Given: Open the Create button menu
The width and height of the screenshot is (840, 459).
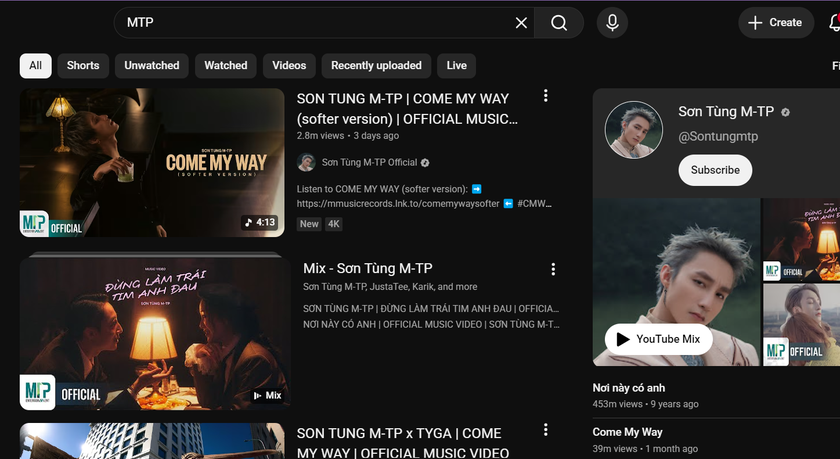Looking at the screenshot, I should (776, 22).
